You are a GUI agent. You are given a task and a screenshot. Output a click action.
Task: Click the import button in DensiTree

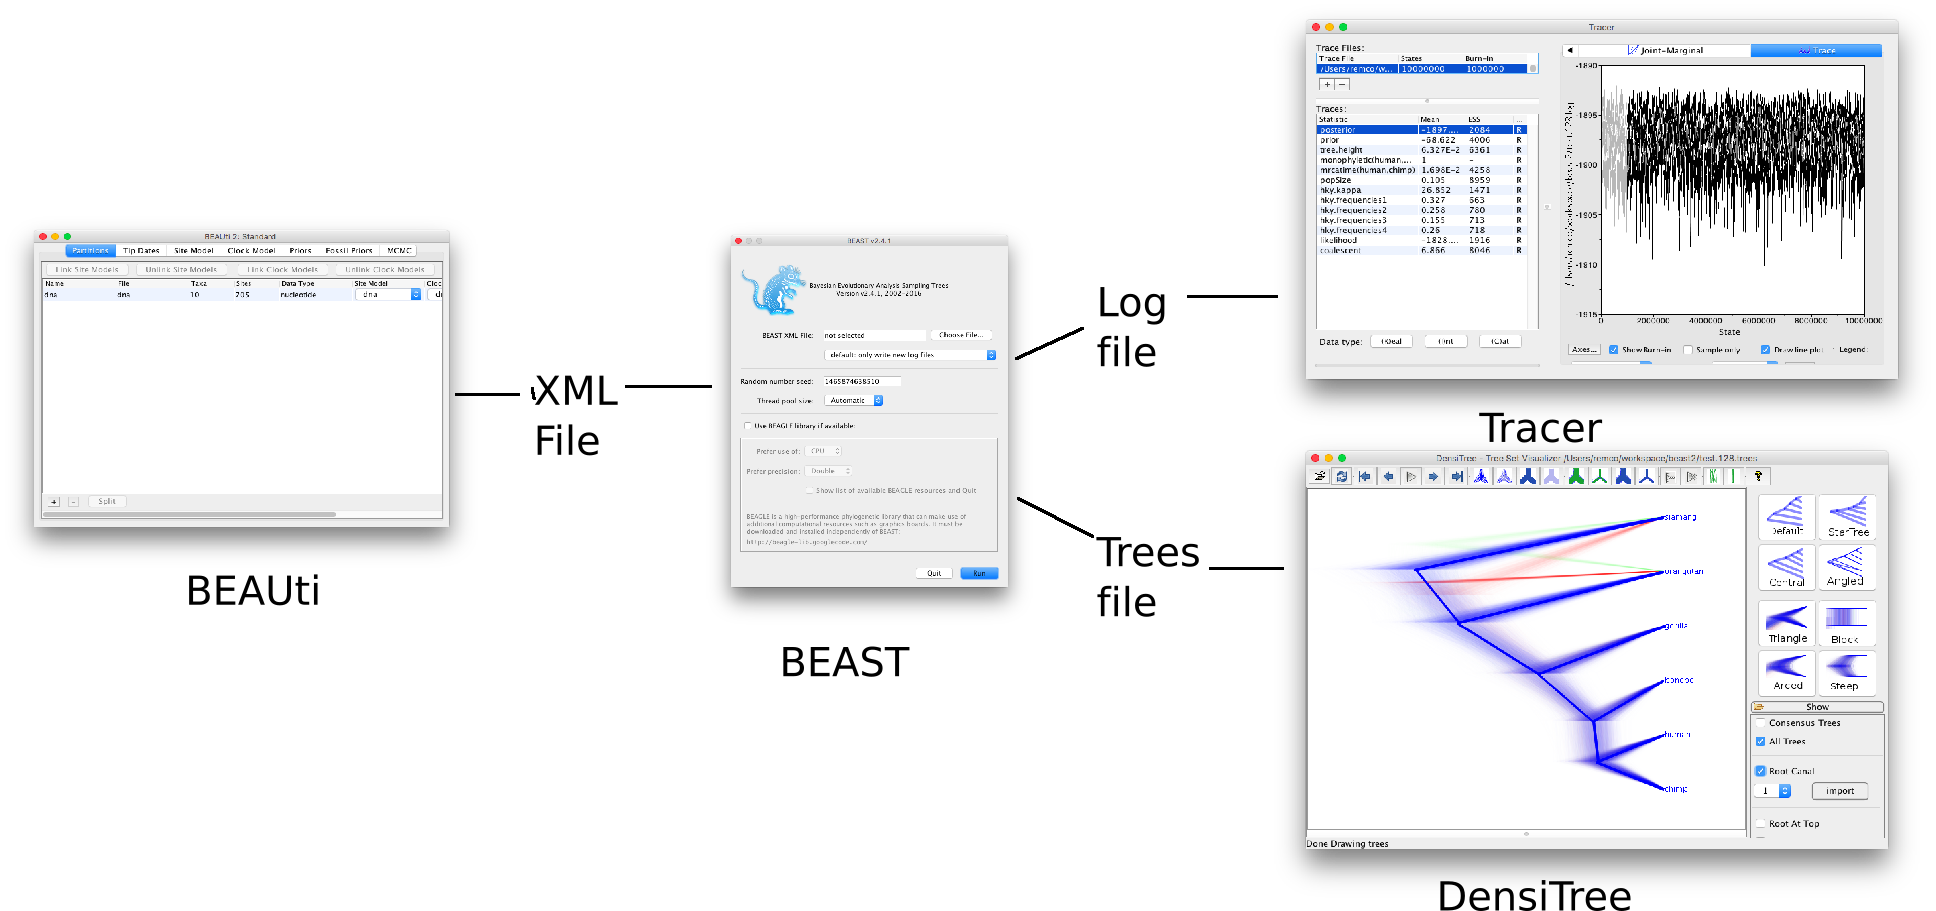pos(1840,791)
